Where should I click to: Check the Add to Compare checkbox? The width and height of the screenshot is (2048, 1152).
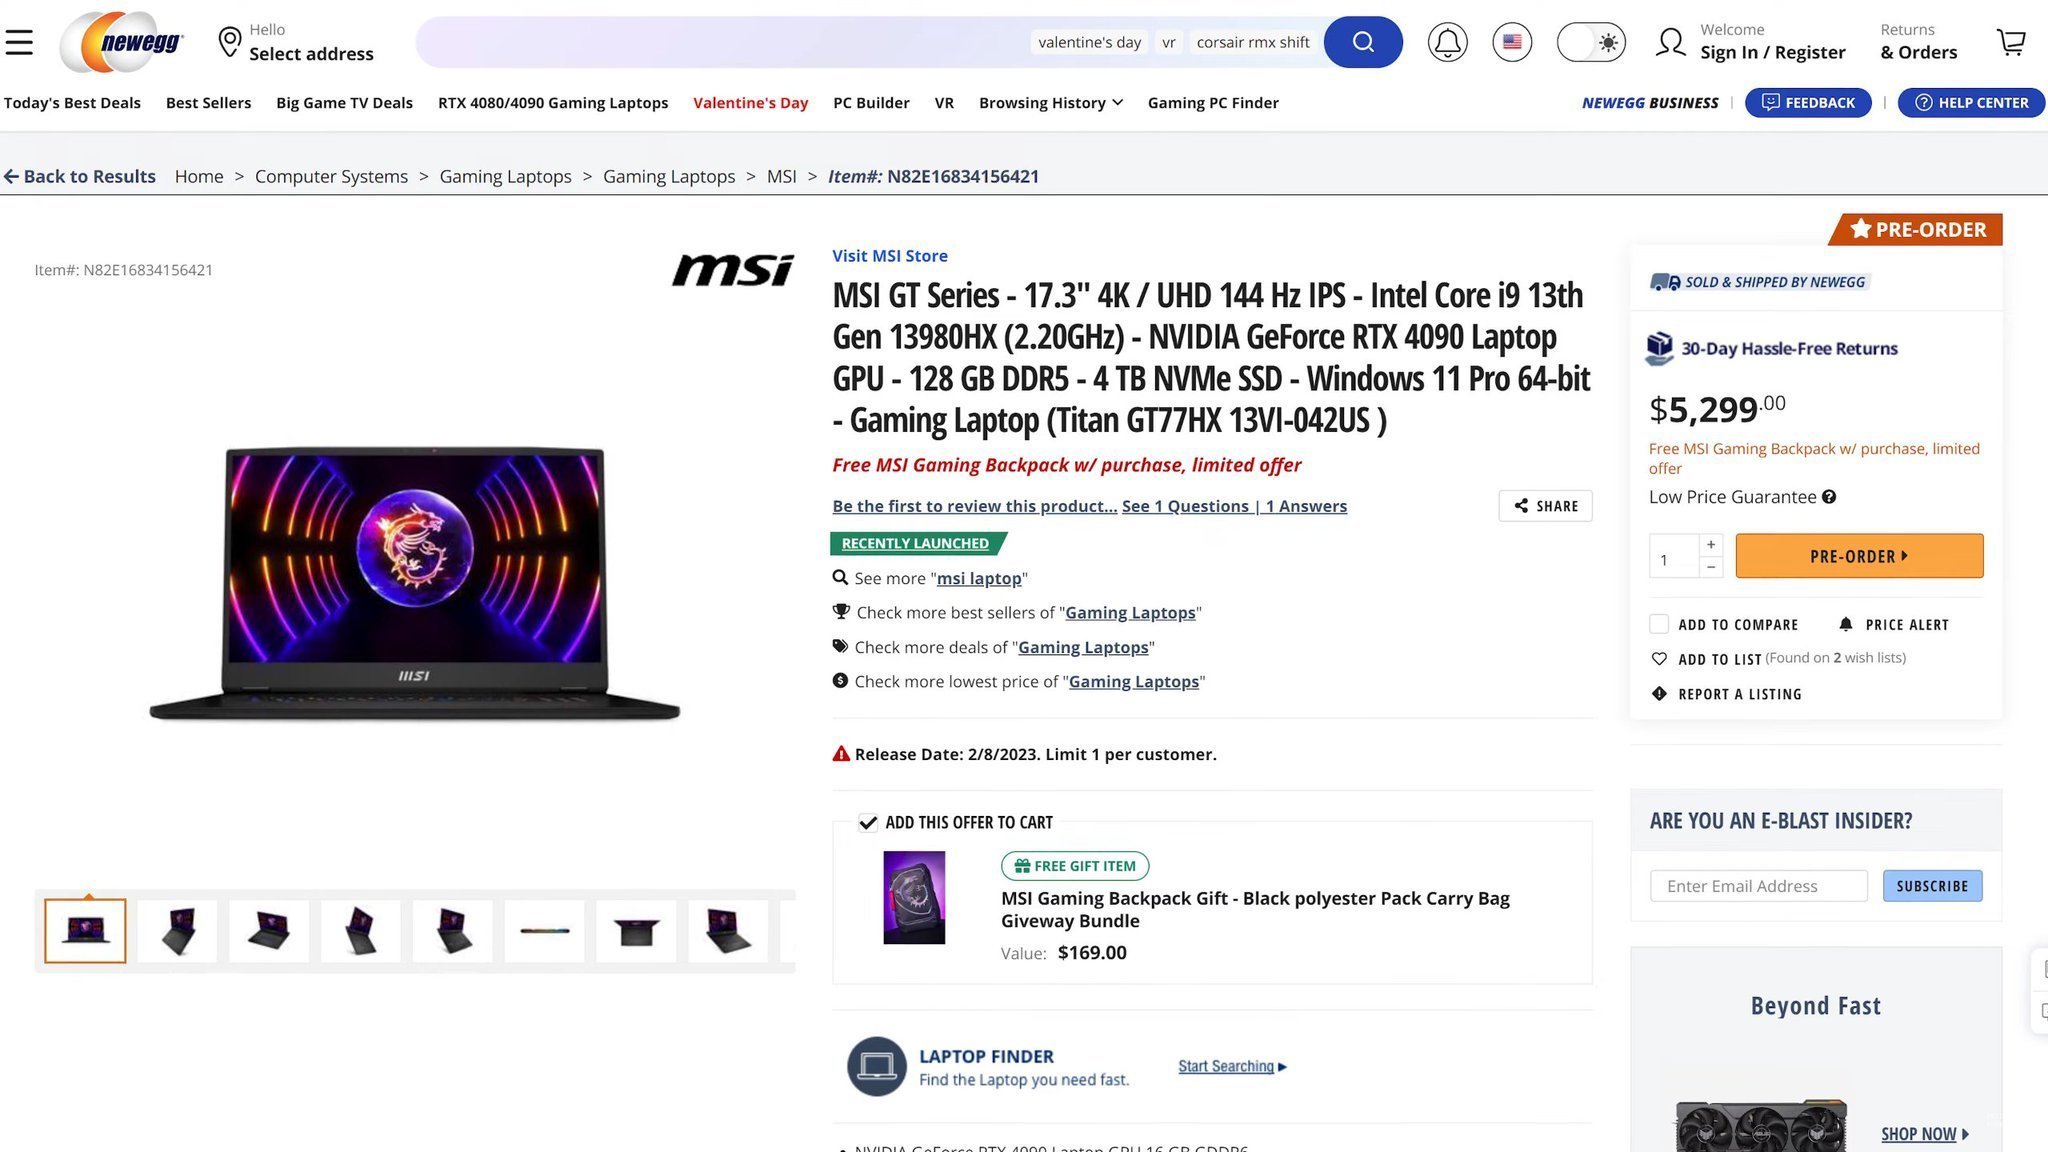coord(1659,624)
